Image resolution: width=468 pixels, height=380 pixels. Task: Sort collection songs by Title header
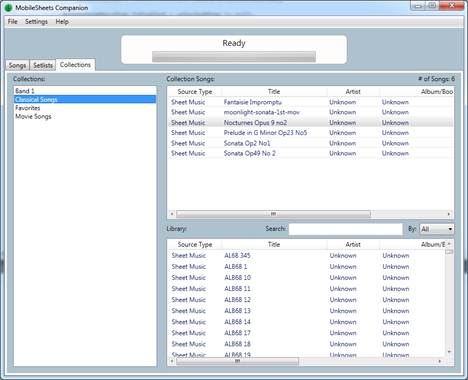pyautogui.click(x=274, y=91)
